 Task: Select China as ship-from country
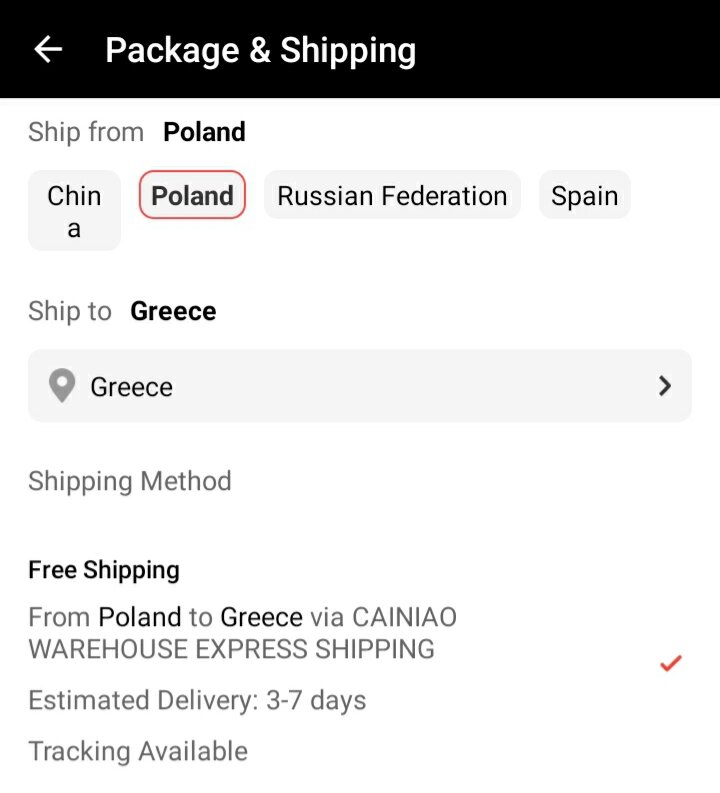tap(74, 211)
